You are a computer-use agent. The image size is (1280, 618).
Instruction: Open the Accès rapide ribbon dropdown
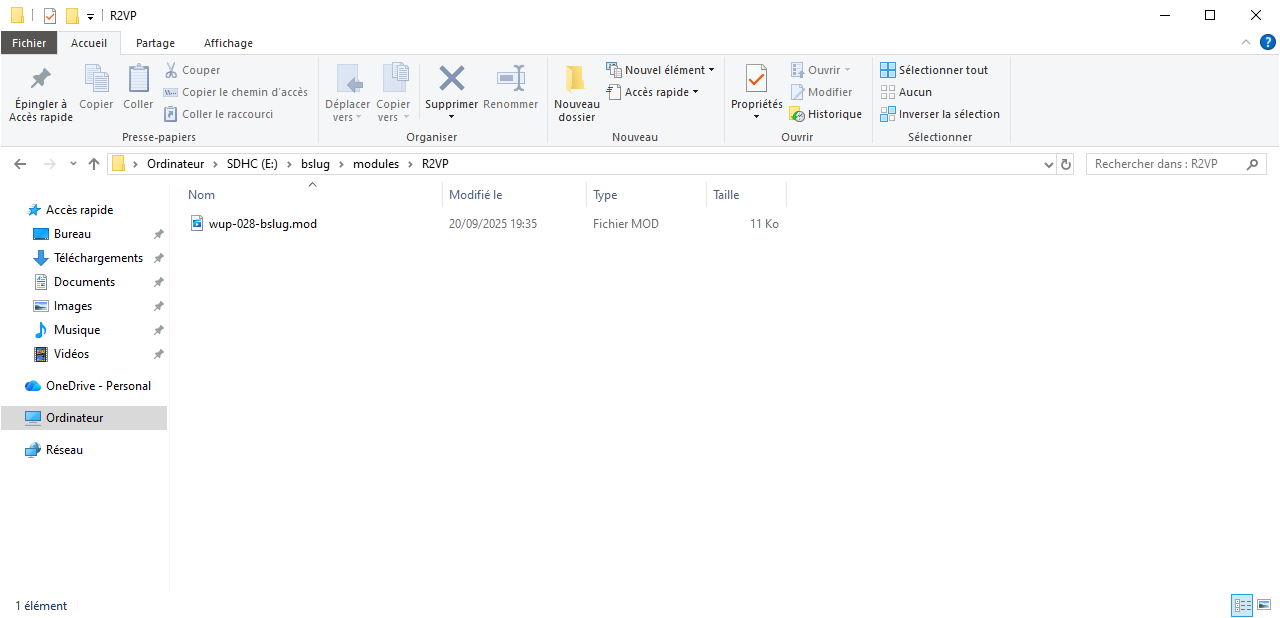tap(653, 92)
